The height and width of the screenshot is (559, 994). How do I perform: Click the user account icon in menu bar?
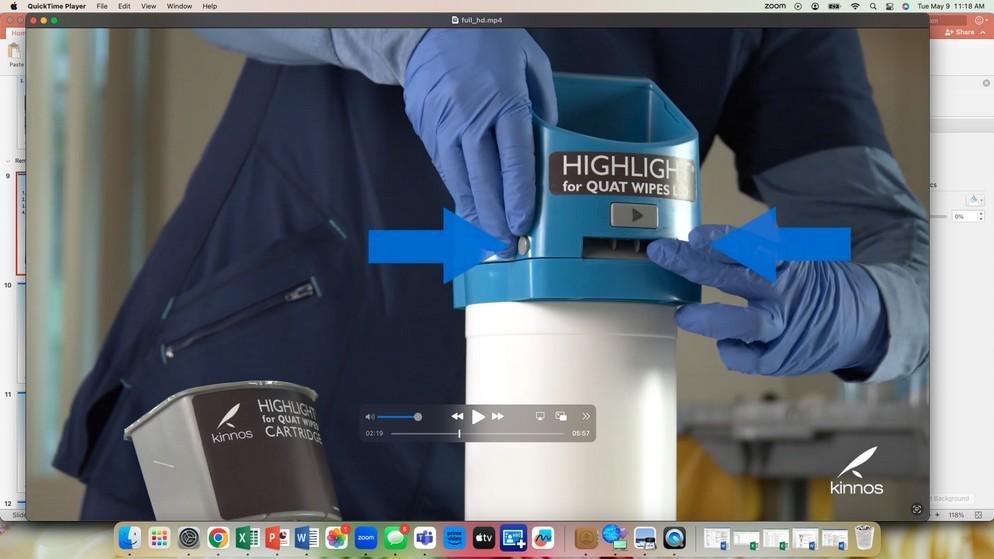coord(815,6)
